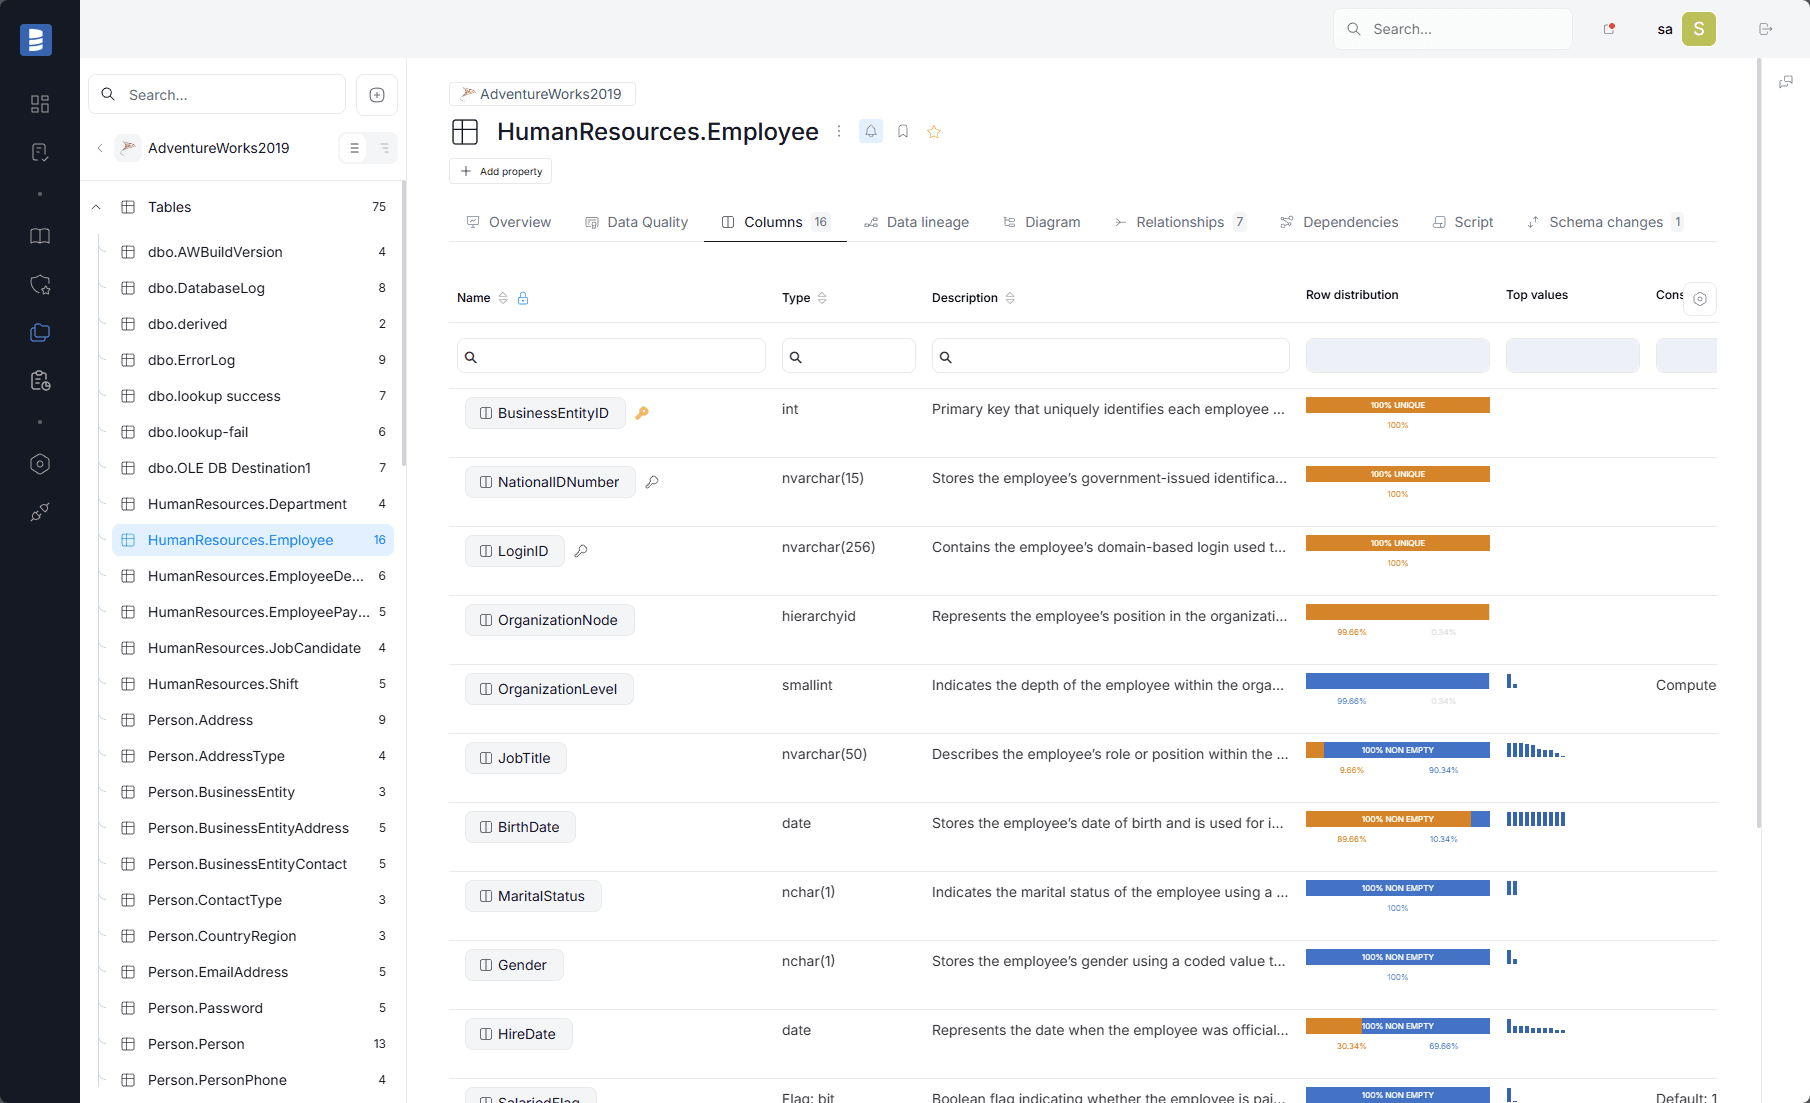The image size is (1810, 1103).
Task: Click the Dataedo logo in the sidebar
Action: click(x=36, y=39)
